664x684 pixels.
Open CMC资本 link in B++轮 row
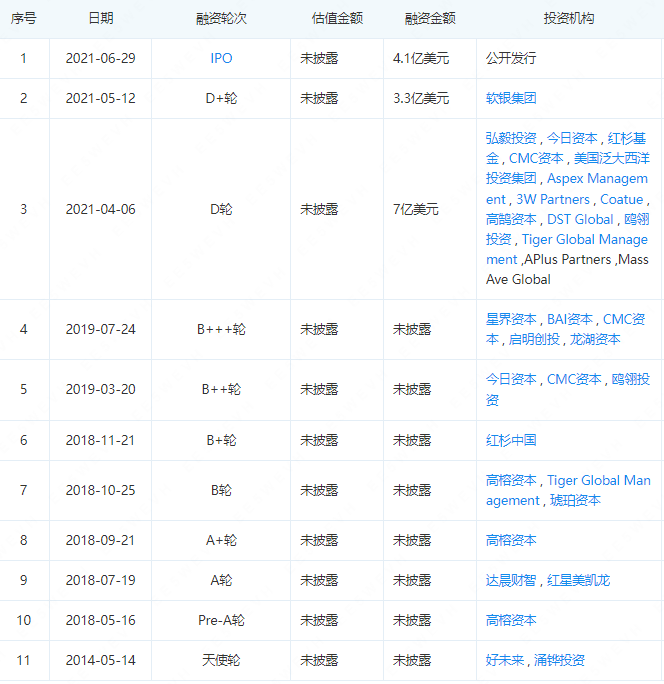pyautogui.click(x=574, y=379)
